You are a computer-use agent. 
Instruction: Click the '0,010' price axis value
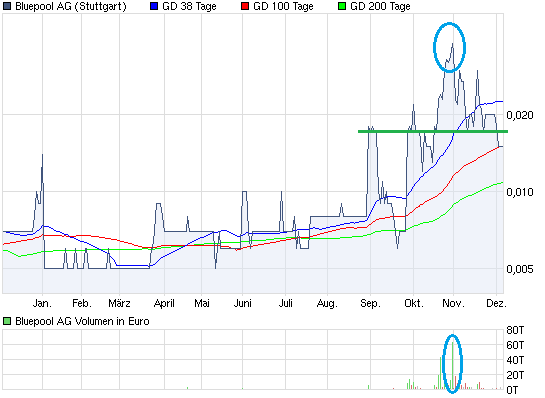520,192
